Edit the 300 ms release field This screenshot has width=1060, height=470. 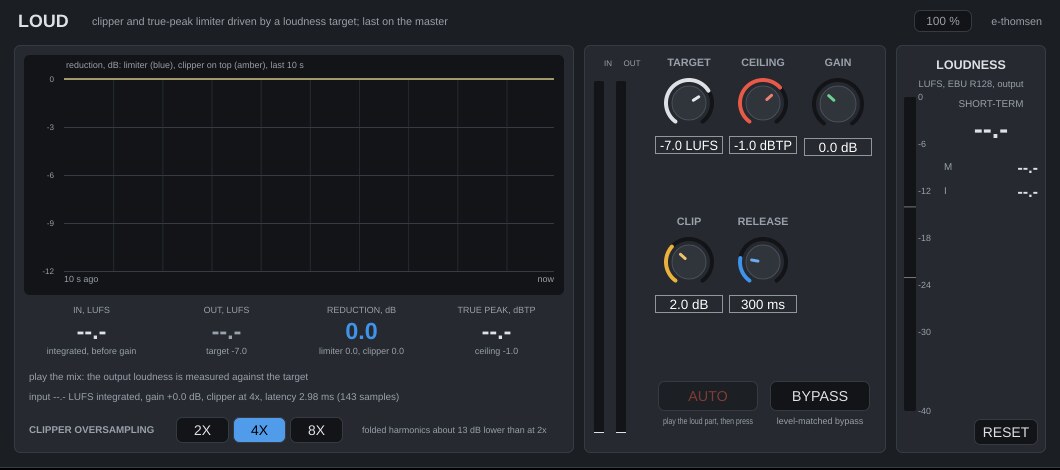tap(763, 304)
